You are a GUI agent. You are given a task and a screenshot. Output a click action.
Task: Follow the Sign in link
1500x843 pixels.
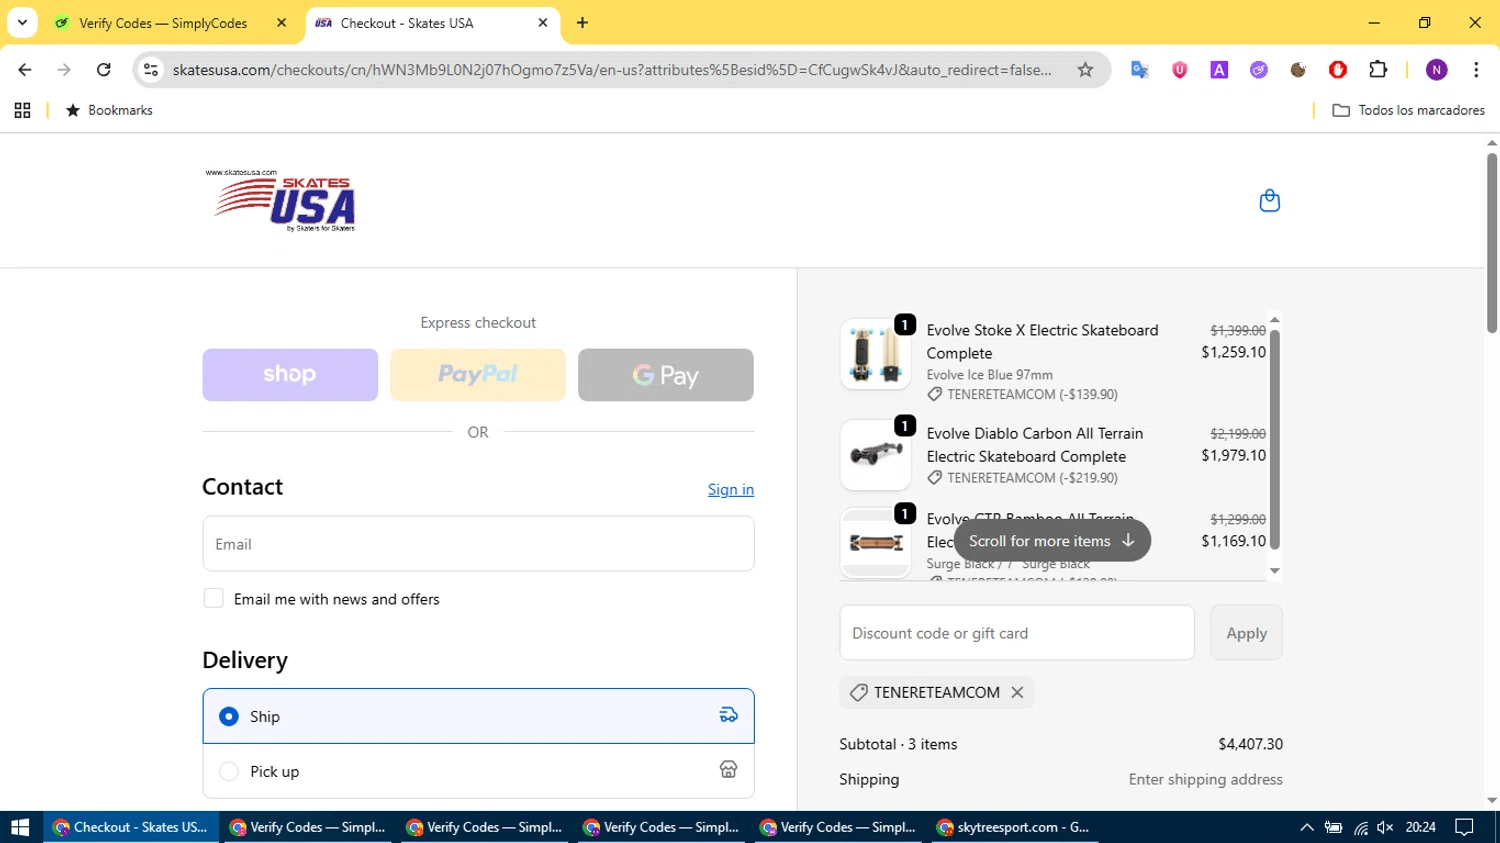731,489
